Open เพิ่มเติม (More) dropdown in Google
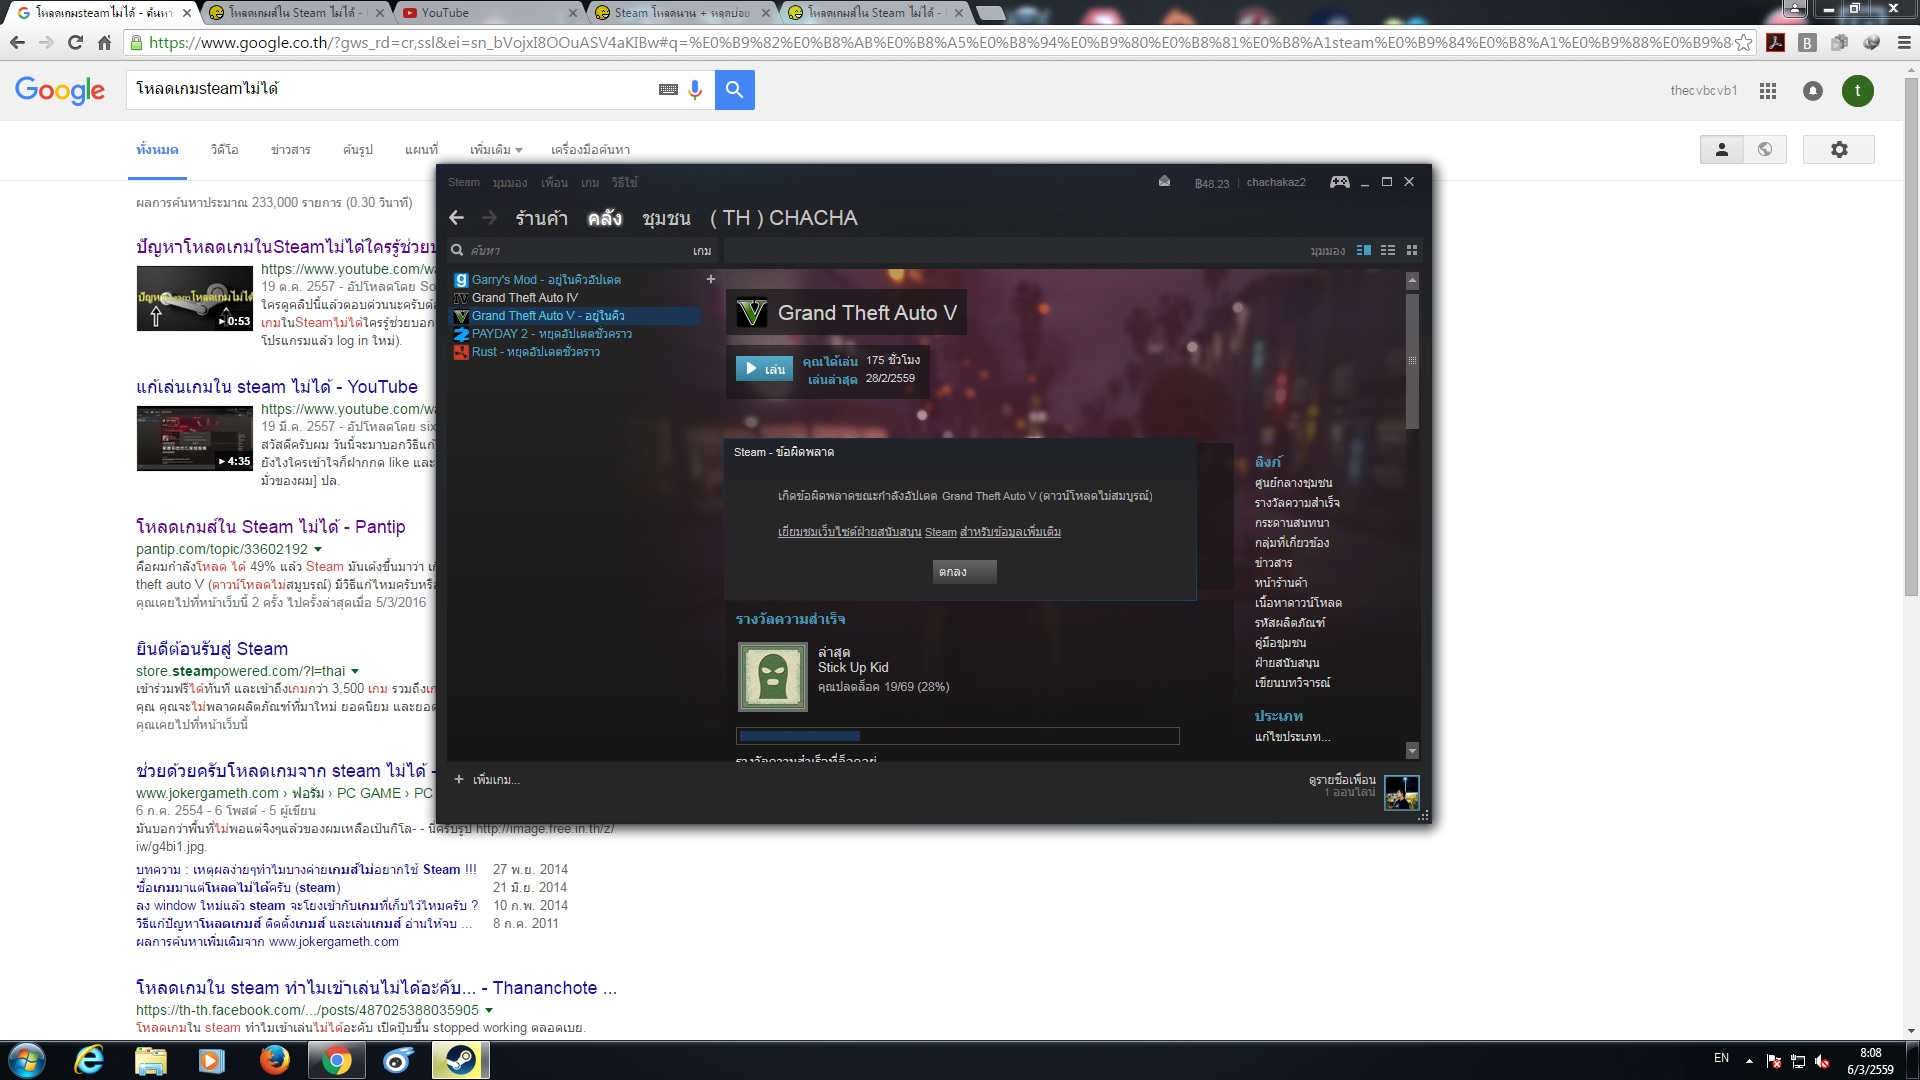Image resolution: width=1920 pixels, height=1080 pixels. (x=496, y=150)
